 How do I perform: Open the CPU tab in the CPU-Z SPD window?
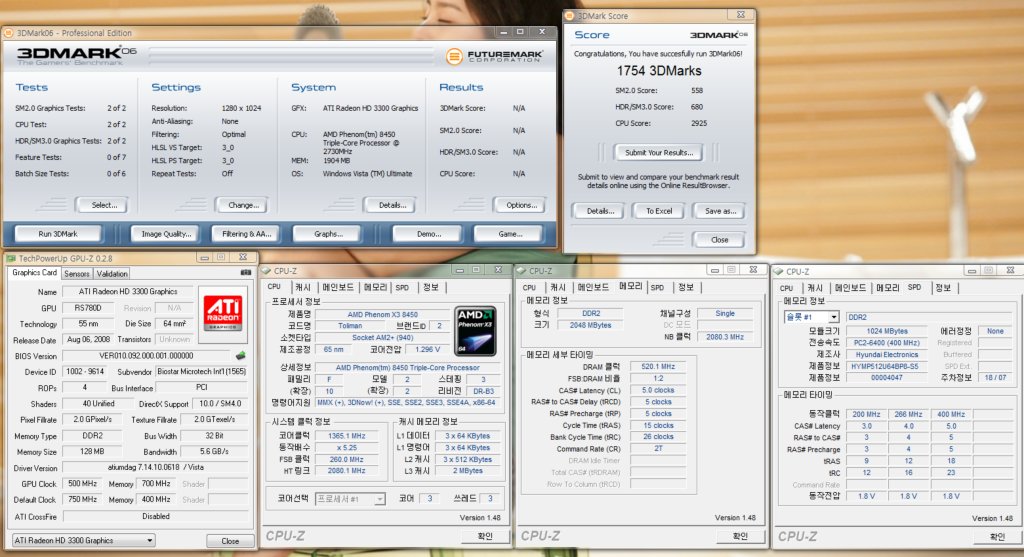pyautogui.click(x=786, y=288)
